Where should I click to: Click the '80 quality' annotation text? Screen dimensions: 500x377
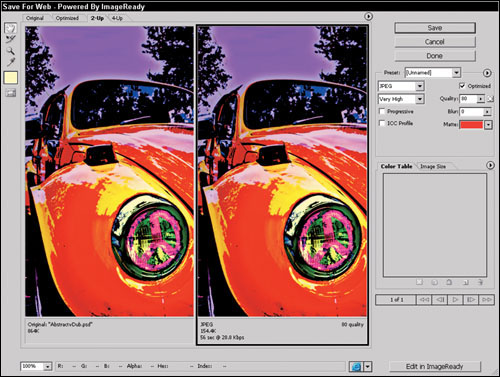click(x=352, y=324)
